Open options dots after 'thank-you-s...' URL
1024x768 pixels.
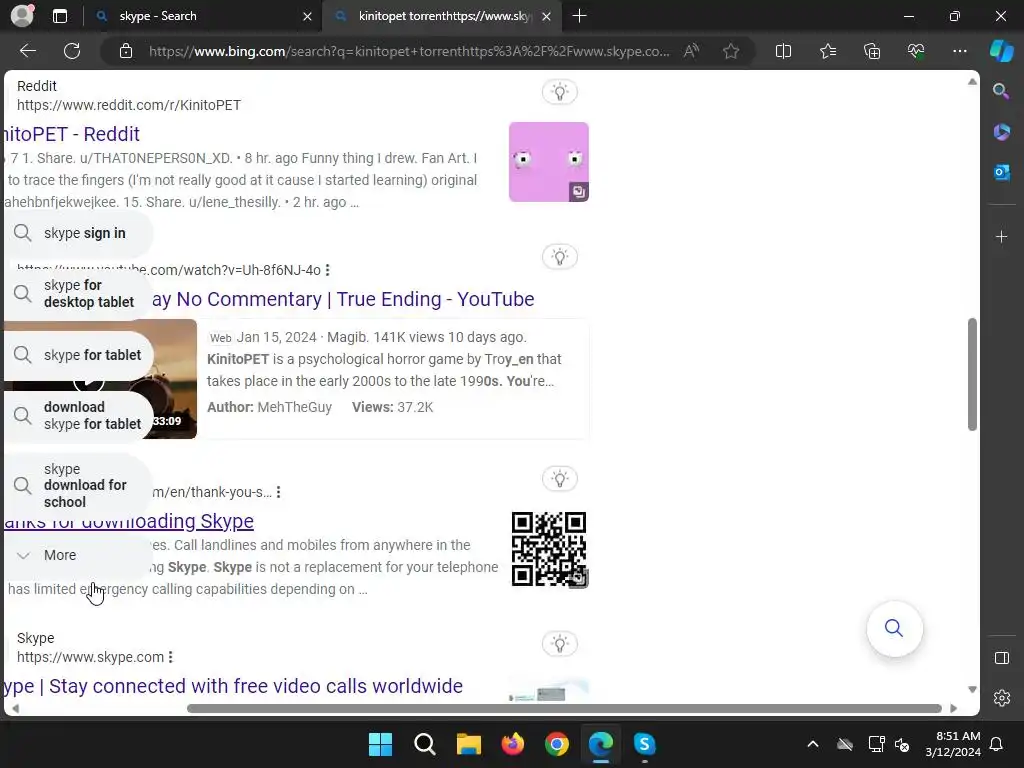(278, 492)
